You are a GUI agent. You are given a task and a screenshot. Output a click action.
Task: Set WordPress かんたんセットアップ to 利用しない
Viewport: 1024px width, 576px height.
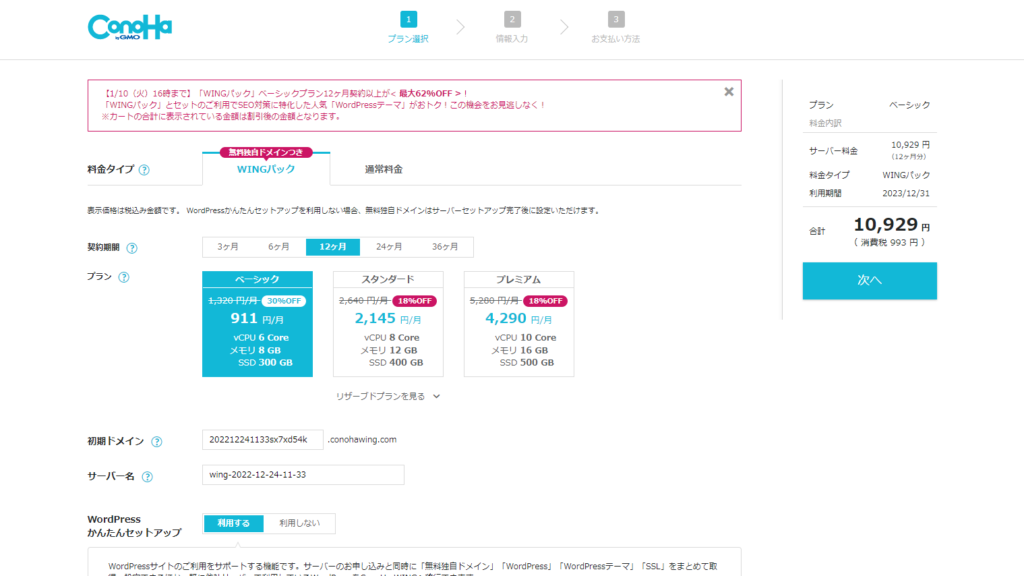[300, 523]
